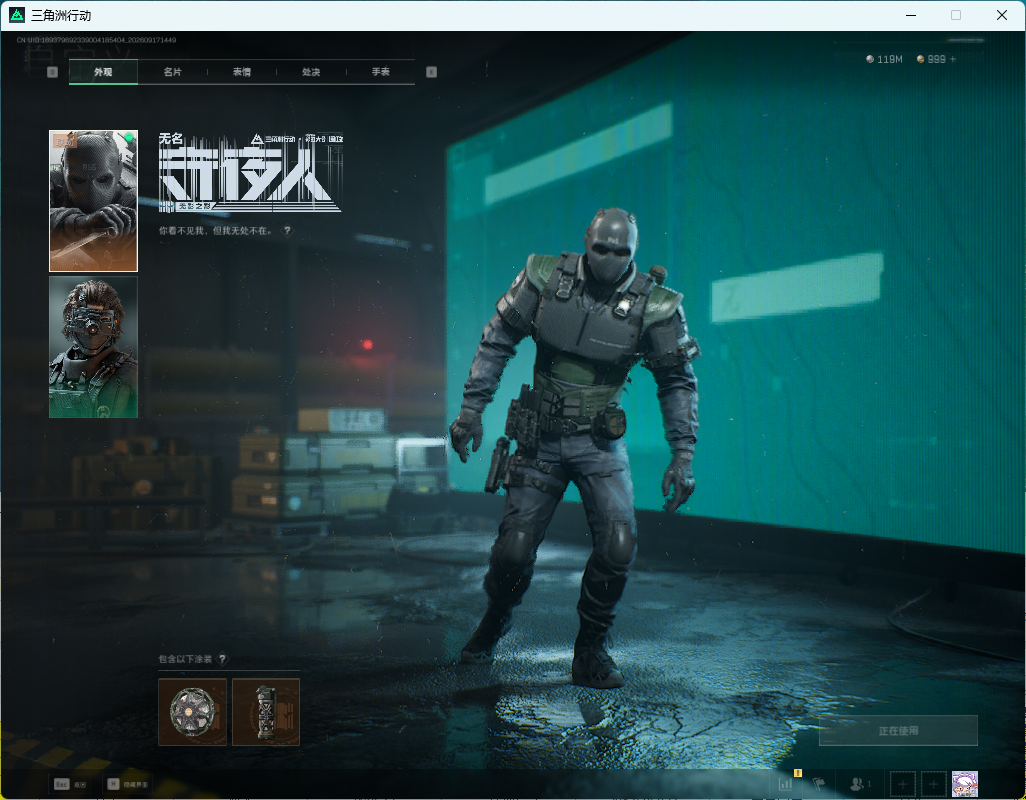The height and width of the screenshot is (800, 1026).
Task: Open the help icon next to 包含以下涂装
Action: 222,659
